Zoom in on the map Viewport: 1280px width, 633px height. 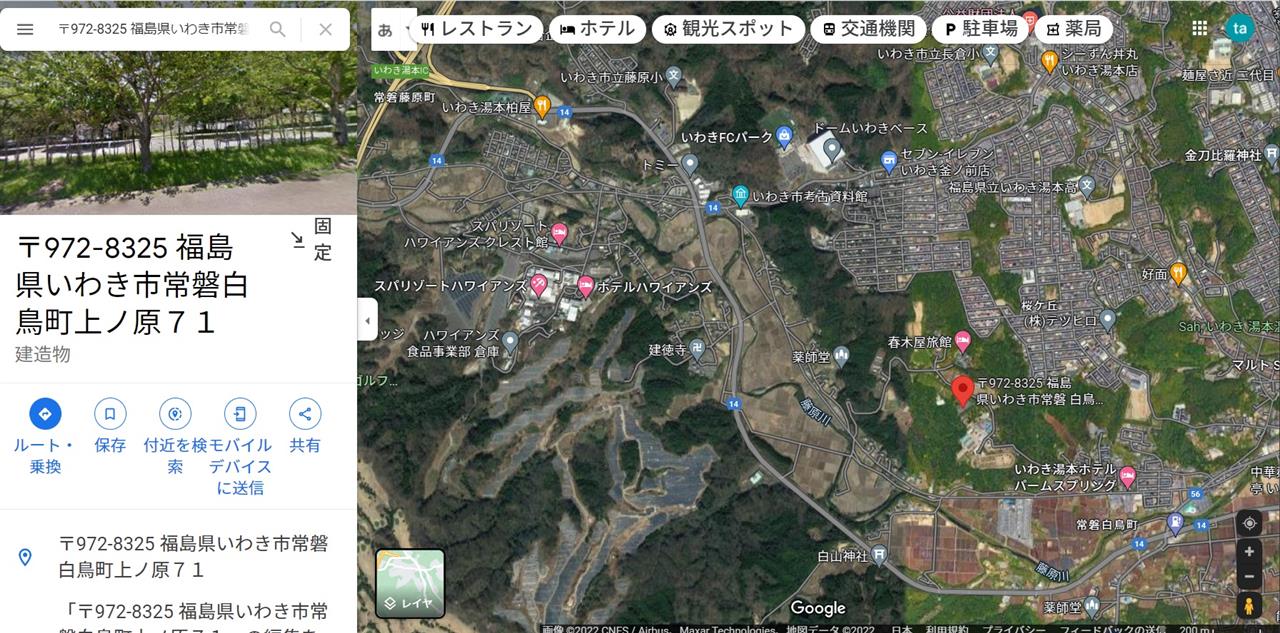(1249, 551)
